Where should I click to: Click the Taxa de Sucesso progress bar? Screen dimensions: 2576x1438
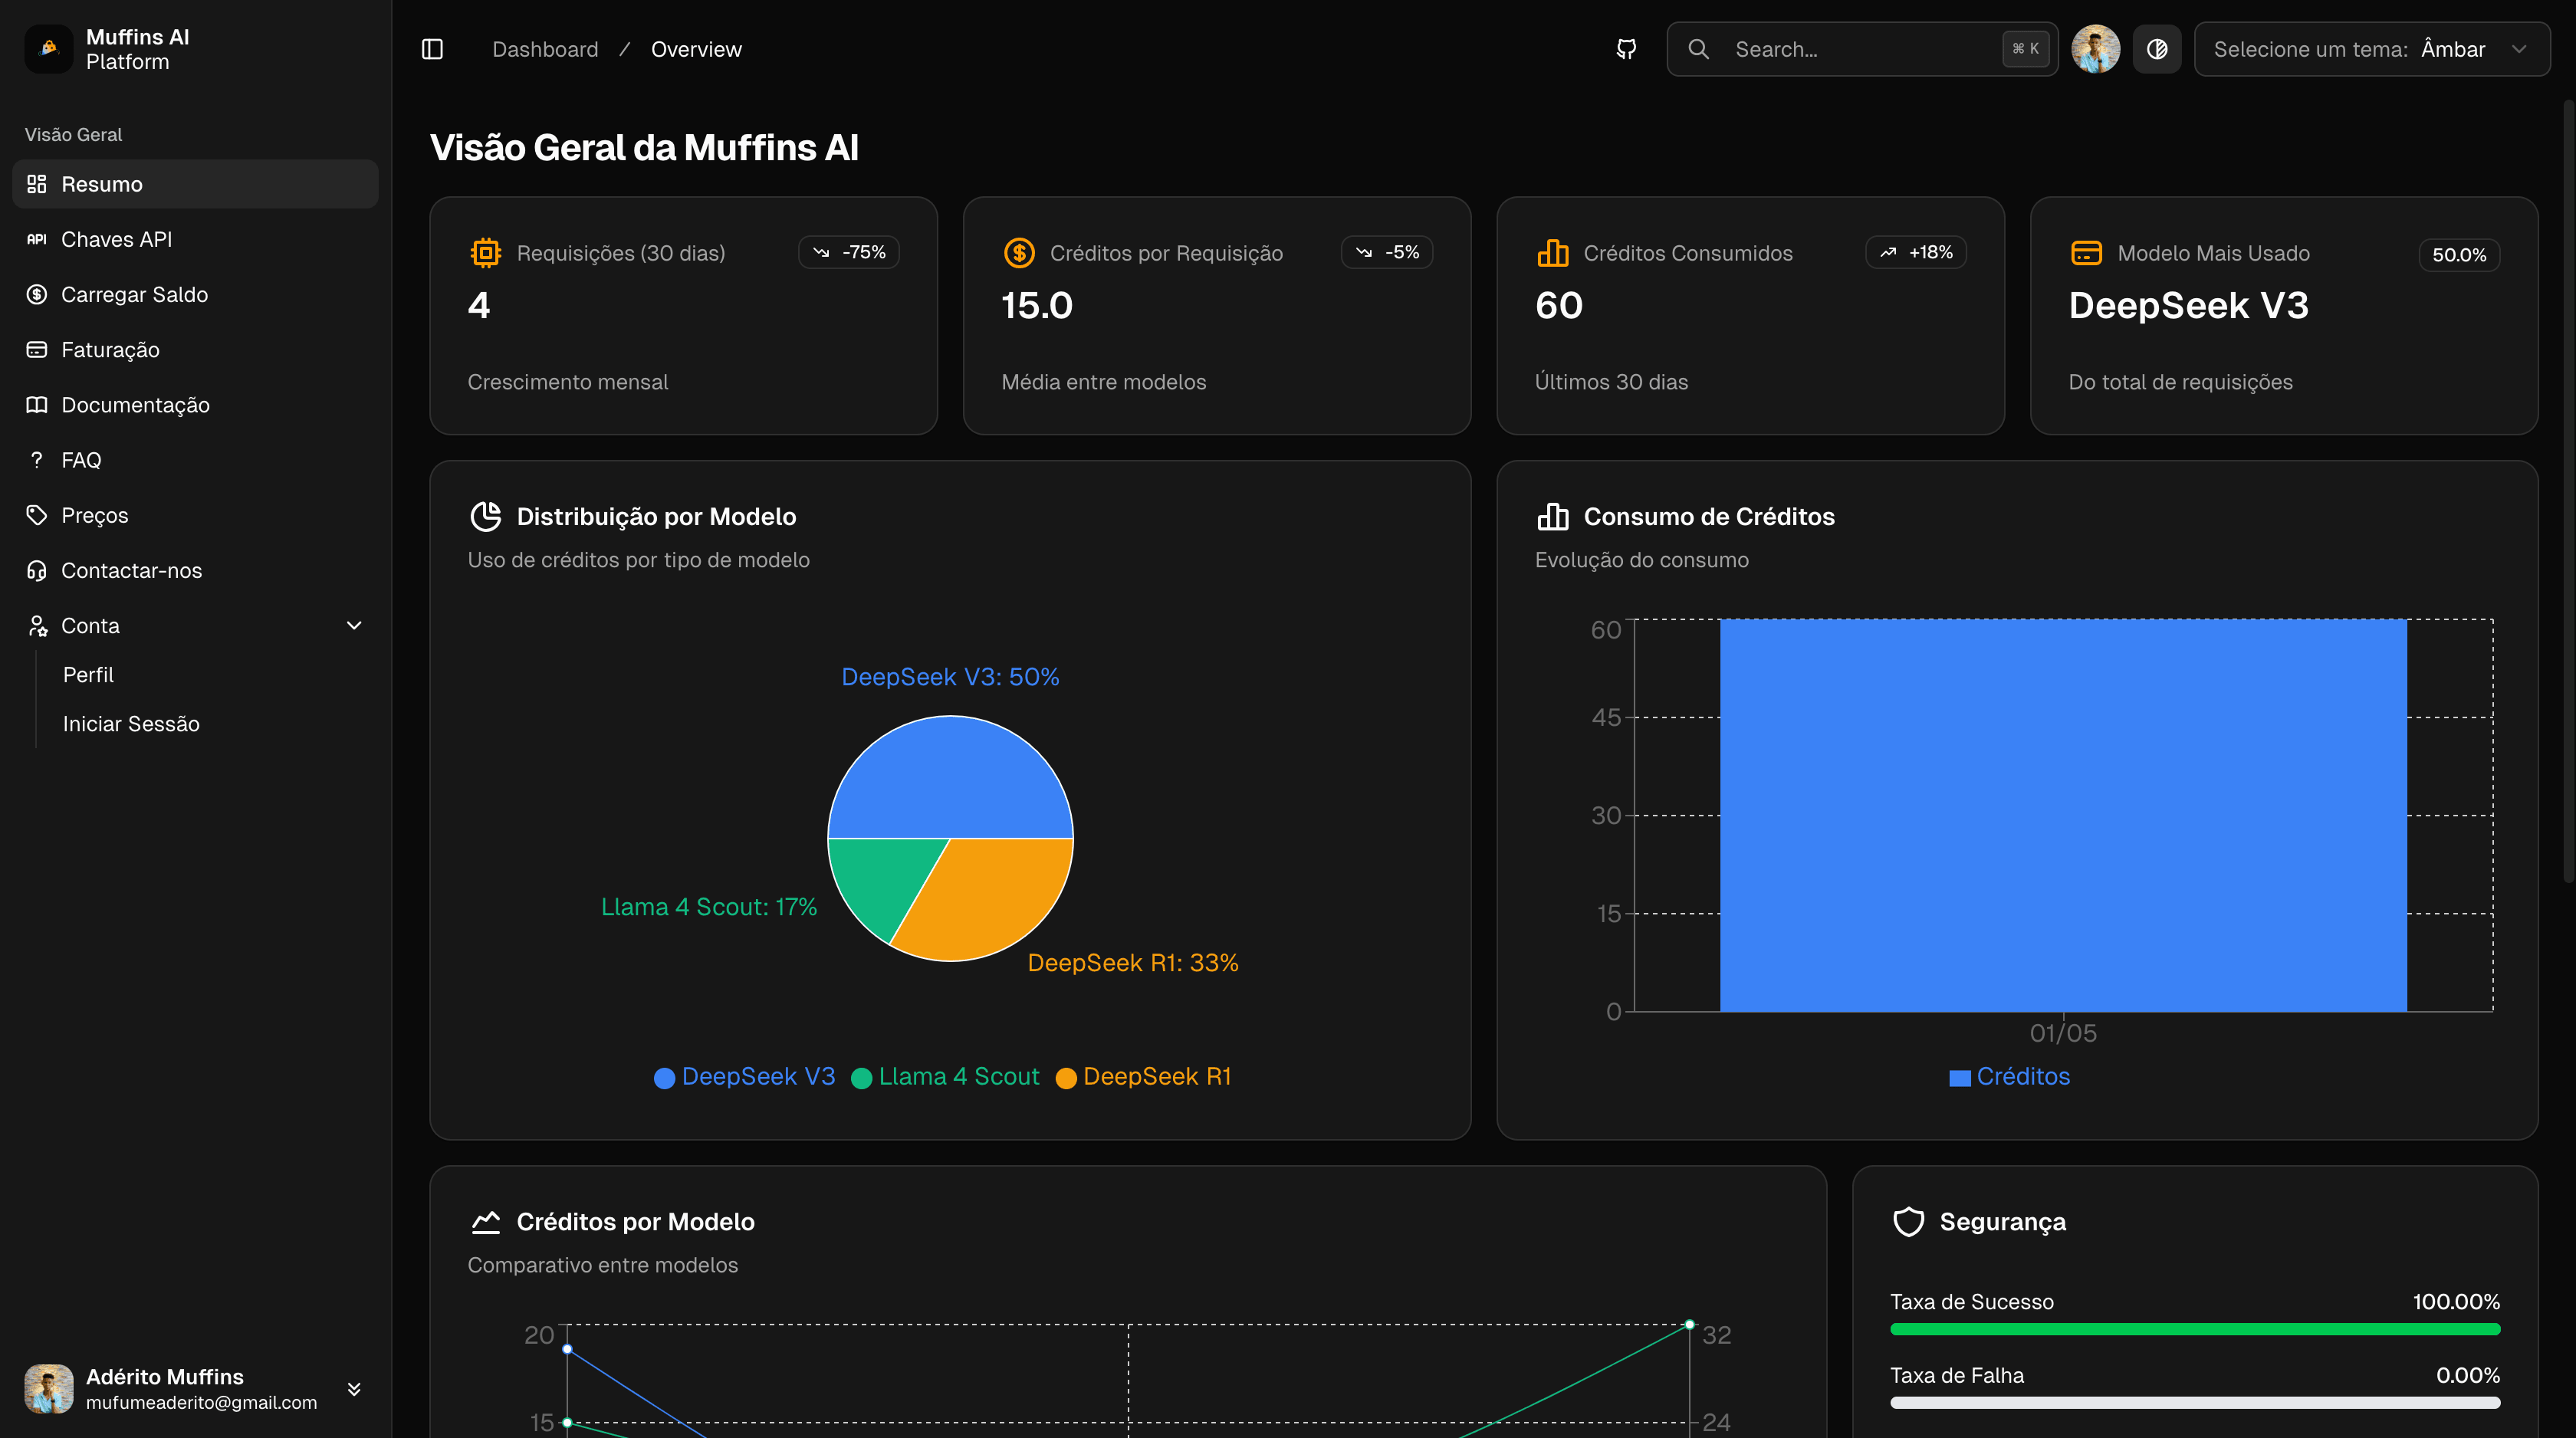[2195, 1329]
